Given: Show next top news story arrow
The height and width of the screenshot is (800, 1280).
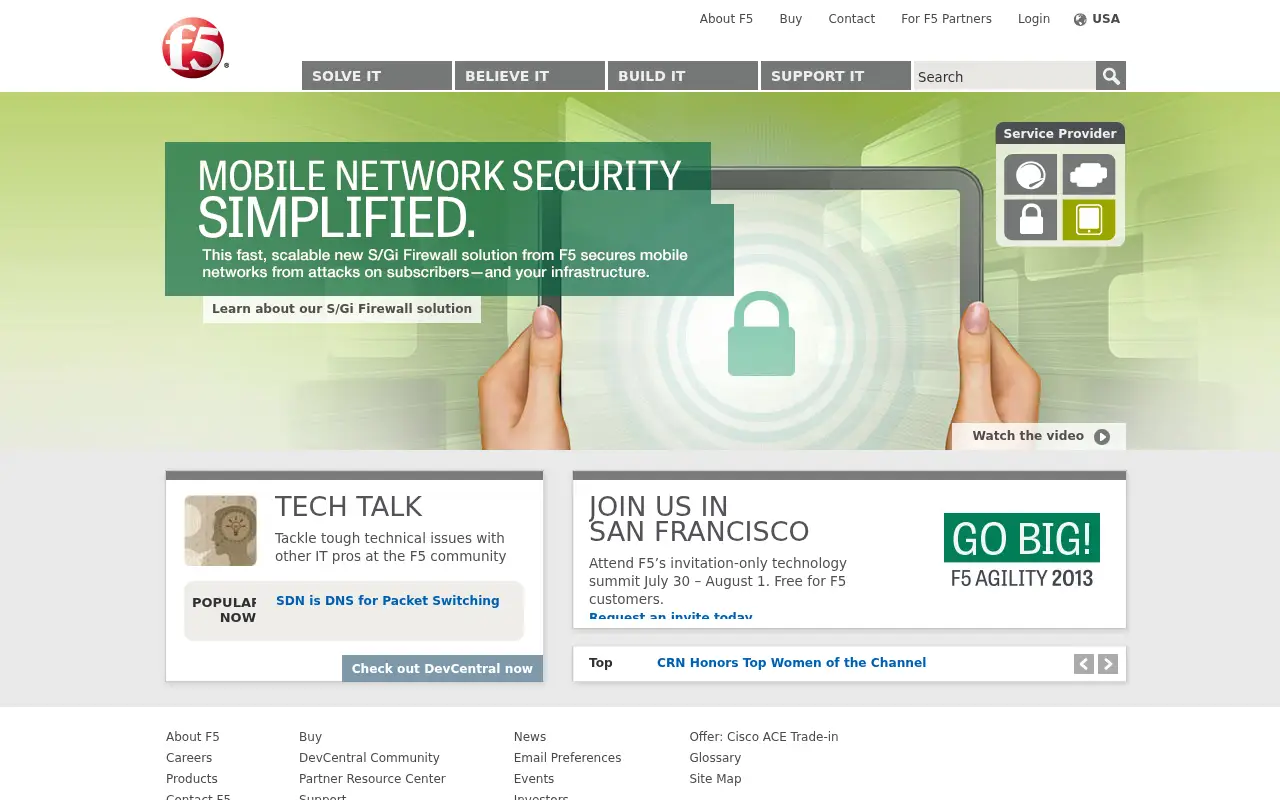Looking at the screenshot, I should [x=1108, y=664].
